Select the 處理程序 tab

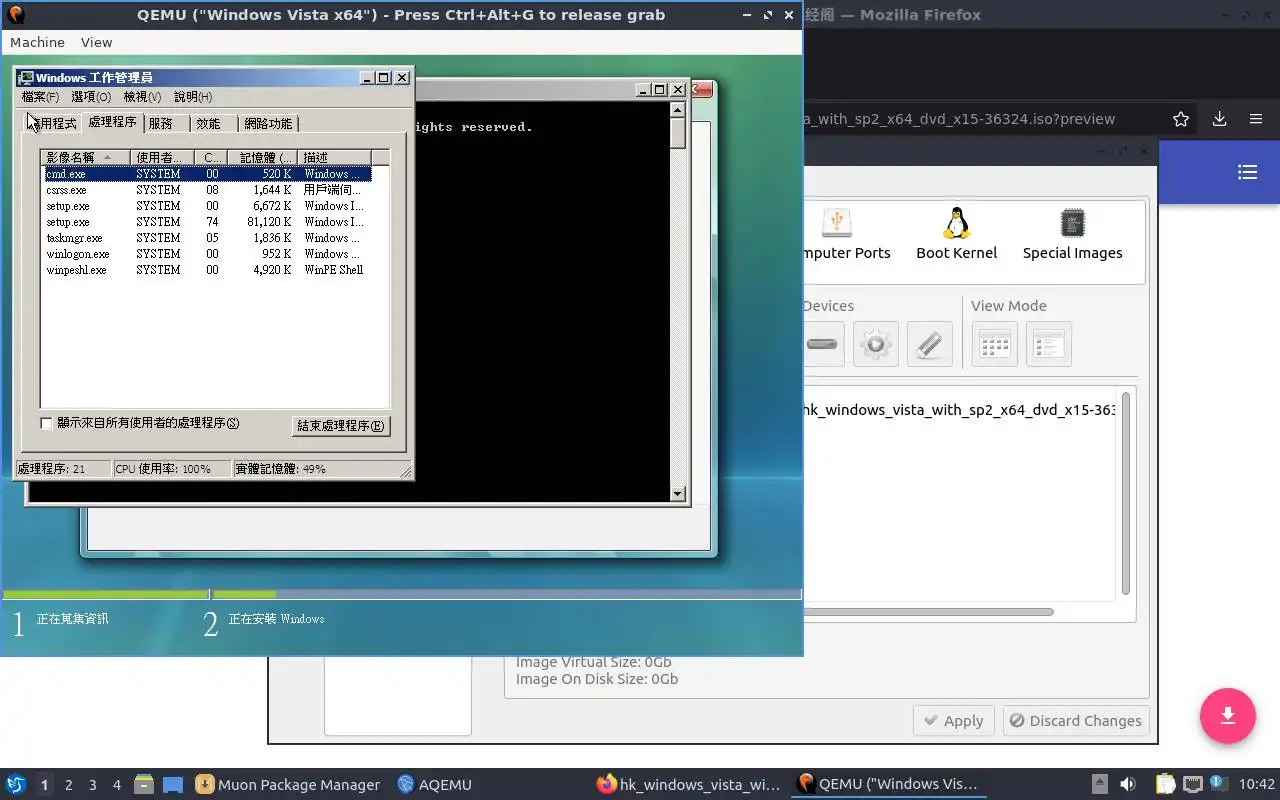coord(112,122)
